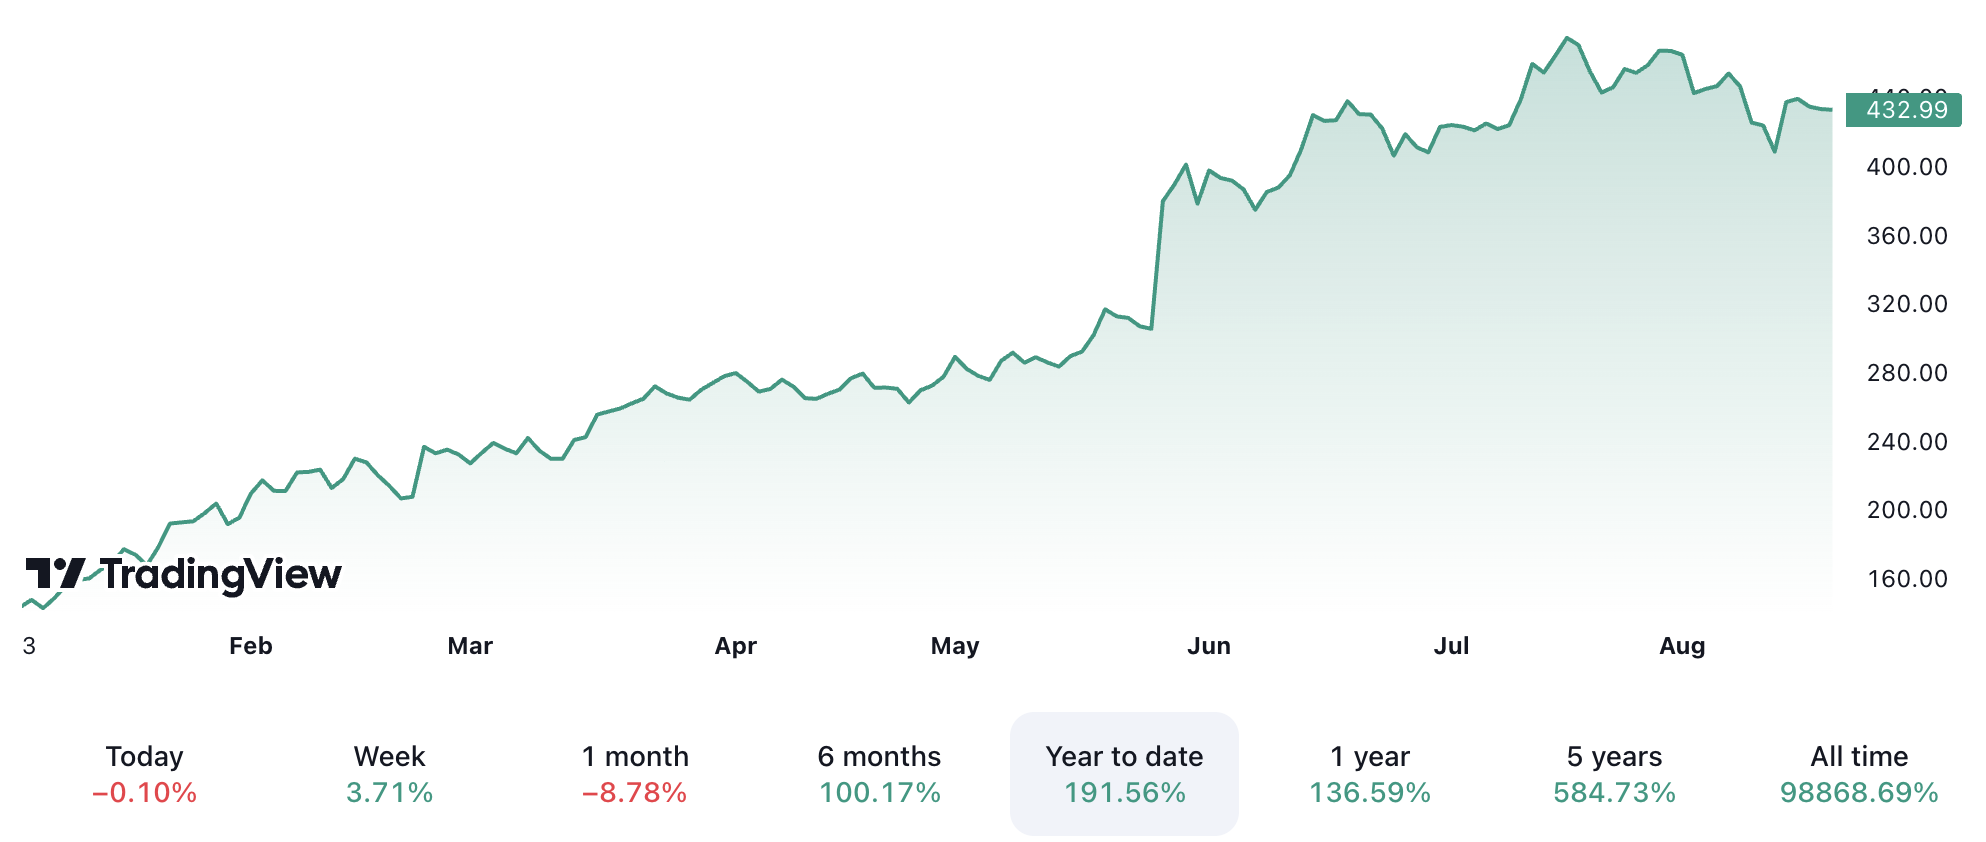
Task: Click the May marker on time axis
Action: pos(955,646)
